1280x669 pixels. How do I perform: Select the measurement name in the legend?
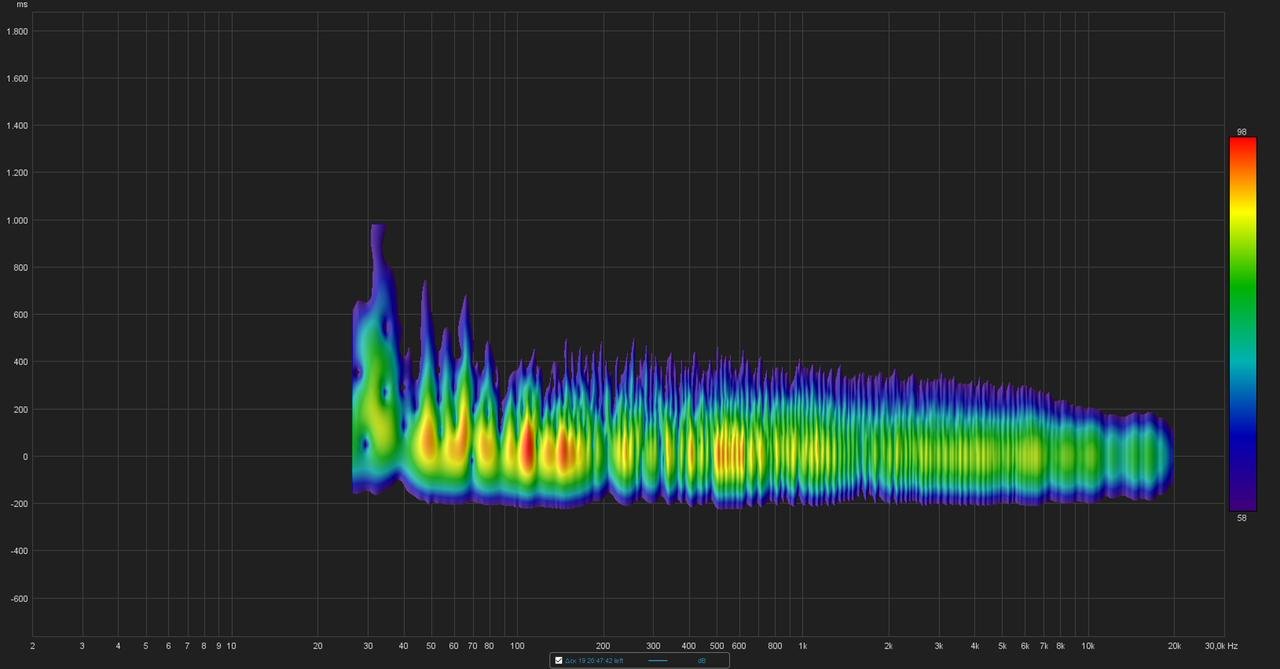(594, 660)
